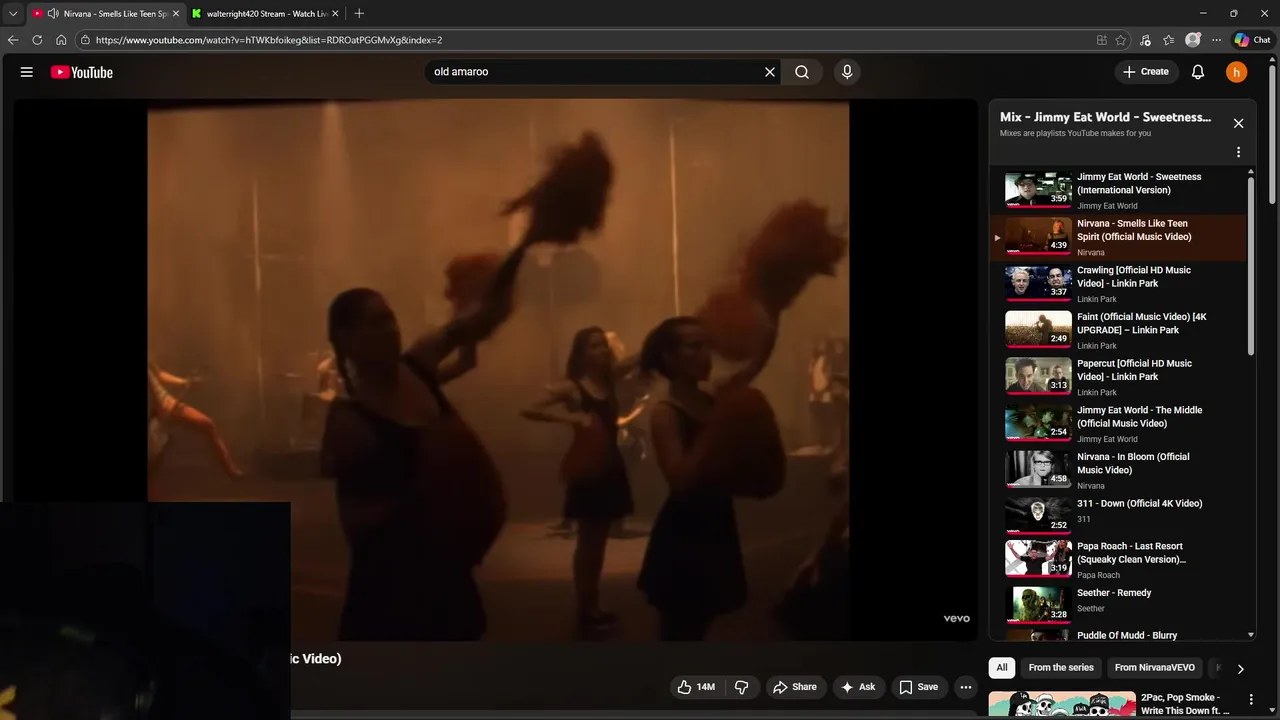Dislike the video with thumbs down
Screen dimensions: 1280x720
[742, 687]
